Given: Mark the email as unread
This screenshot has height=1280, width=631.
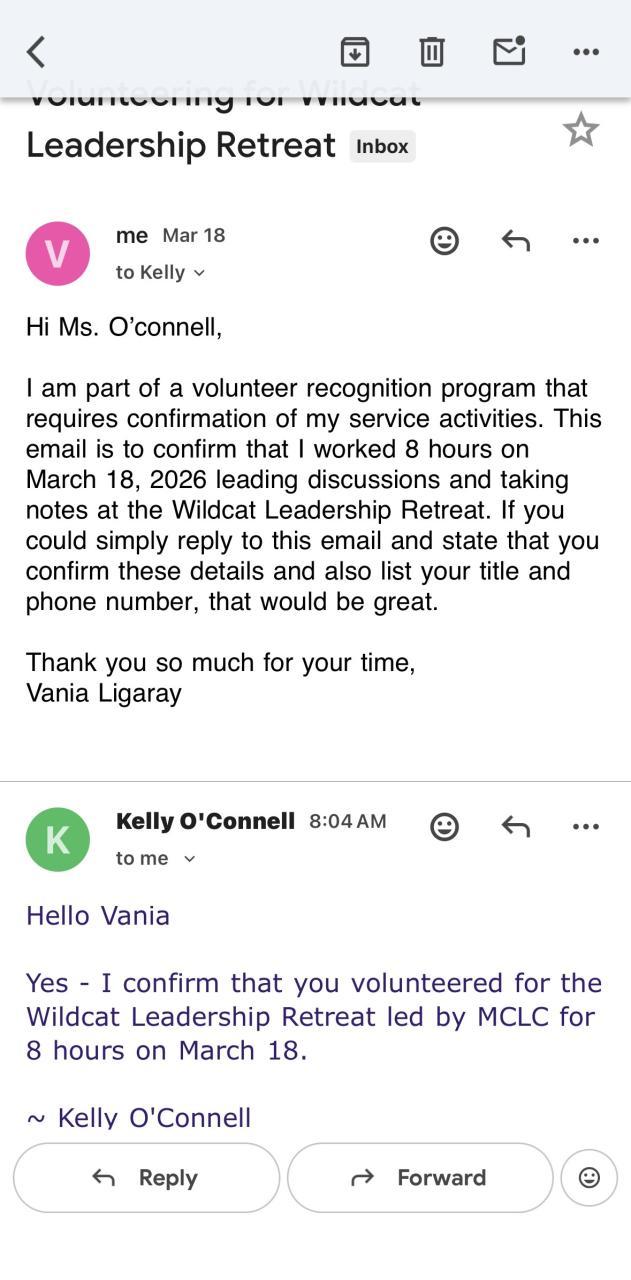Looking at the screenshot, I should pos(509,51).
